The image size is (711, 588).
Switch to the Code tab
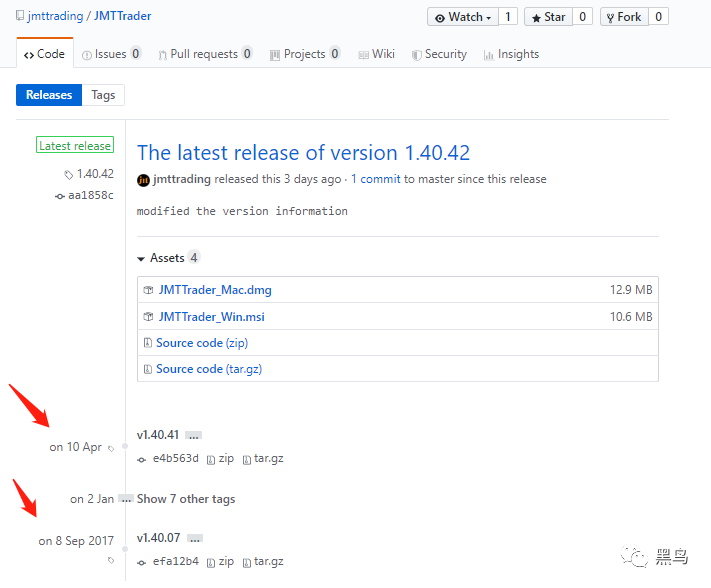(x=44, y=54)
